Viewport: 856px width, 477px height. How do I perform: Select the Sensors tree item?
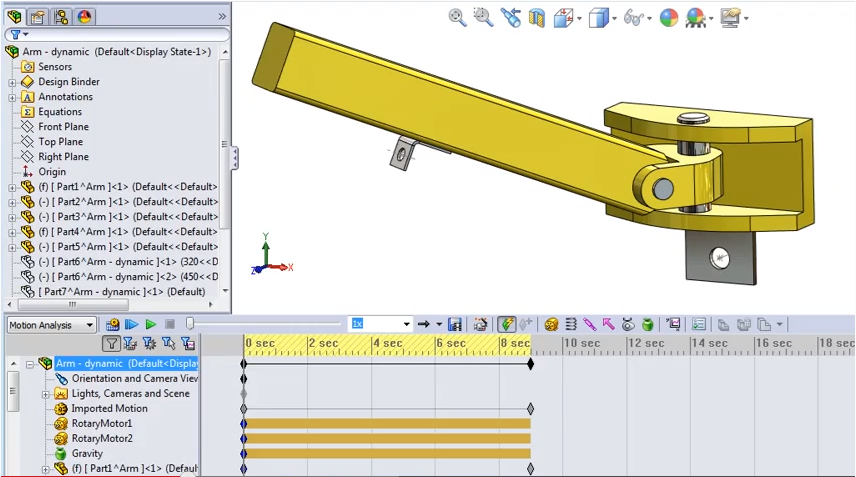pyautogui.click(x=55, y=67)
